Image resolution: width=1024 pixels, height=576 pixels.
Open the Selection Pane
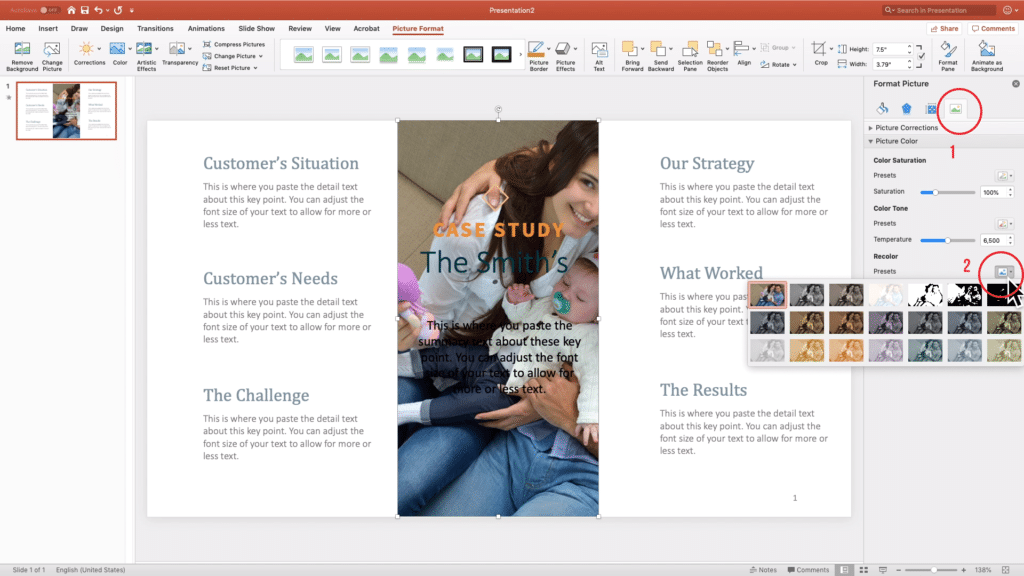[690, 52]
